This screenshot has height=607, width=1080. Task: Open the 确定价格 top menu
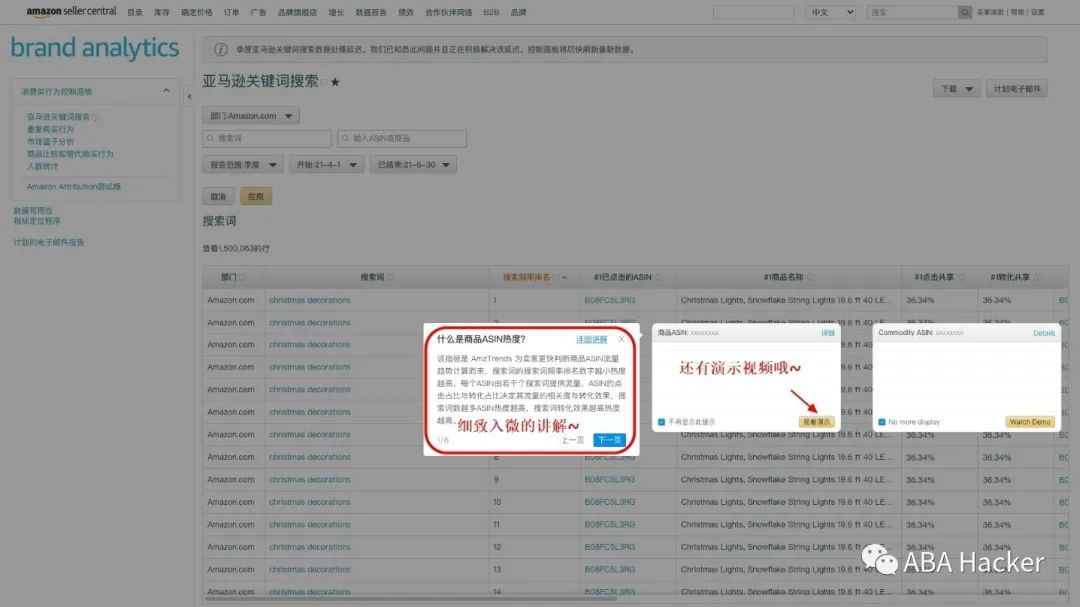click(x=196, y=12)
